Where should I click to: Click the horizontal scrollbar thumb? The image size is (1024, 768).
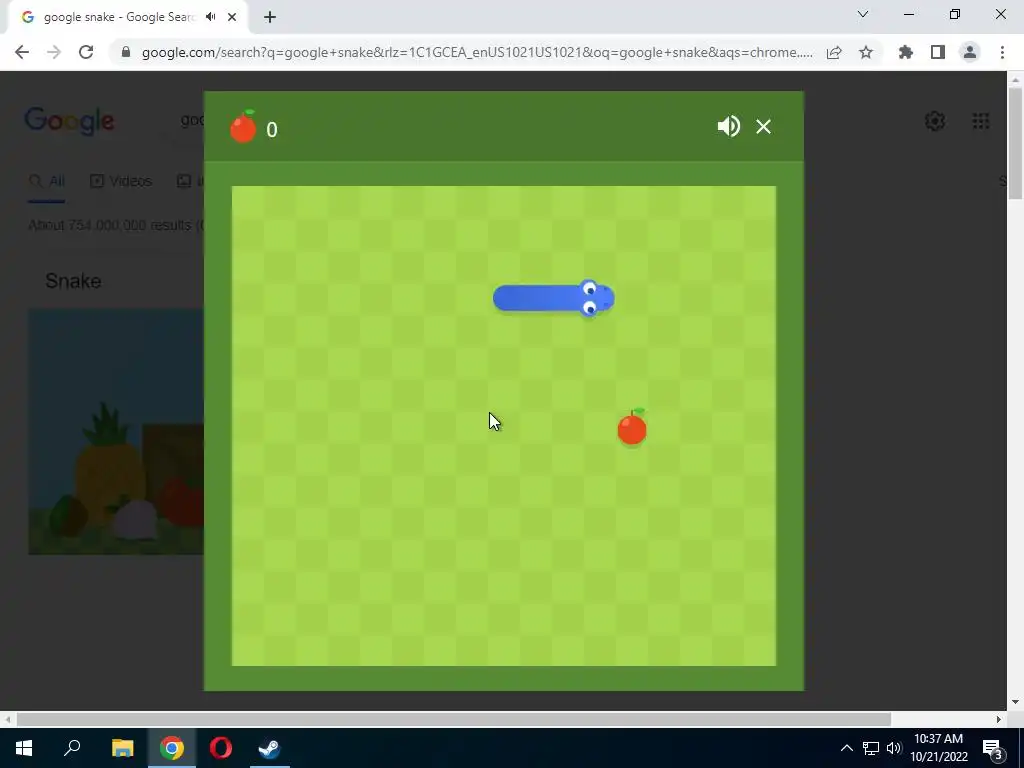454,719
